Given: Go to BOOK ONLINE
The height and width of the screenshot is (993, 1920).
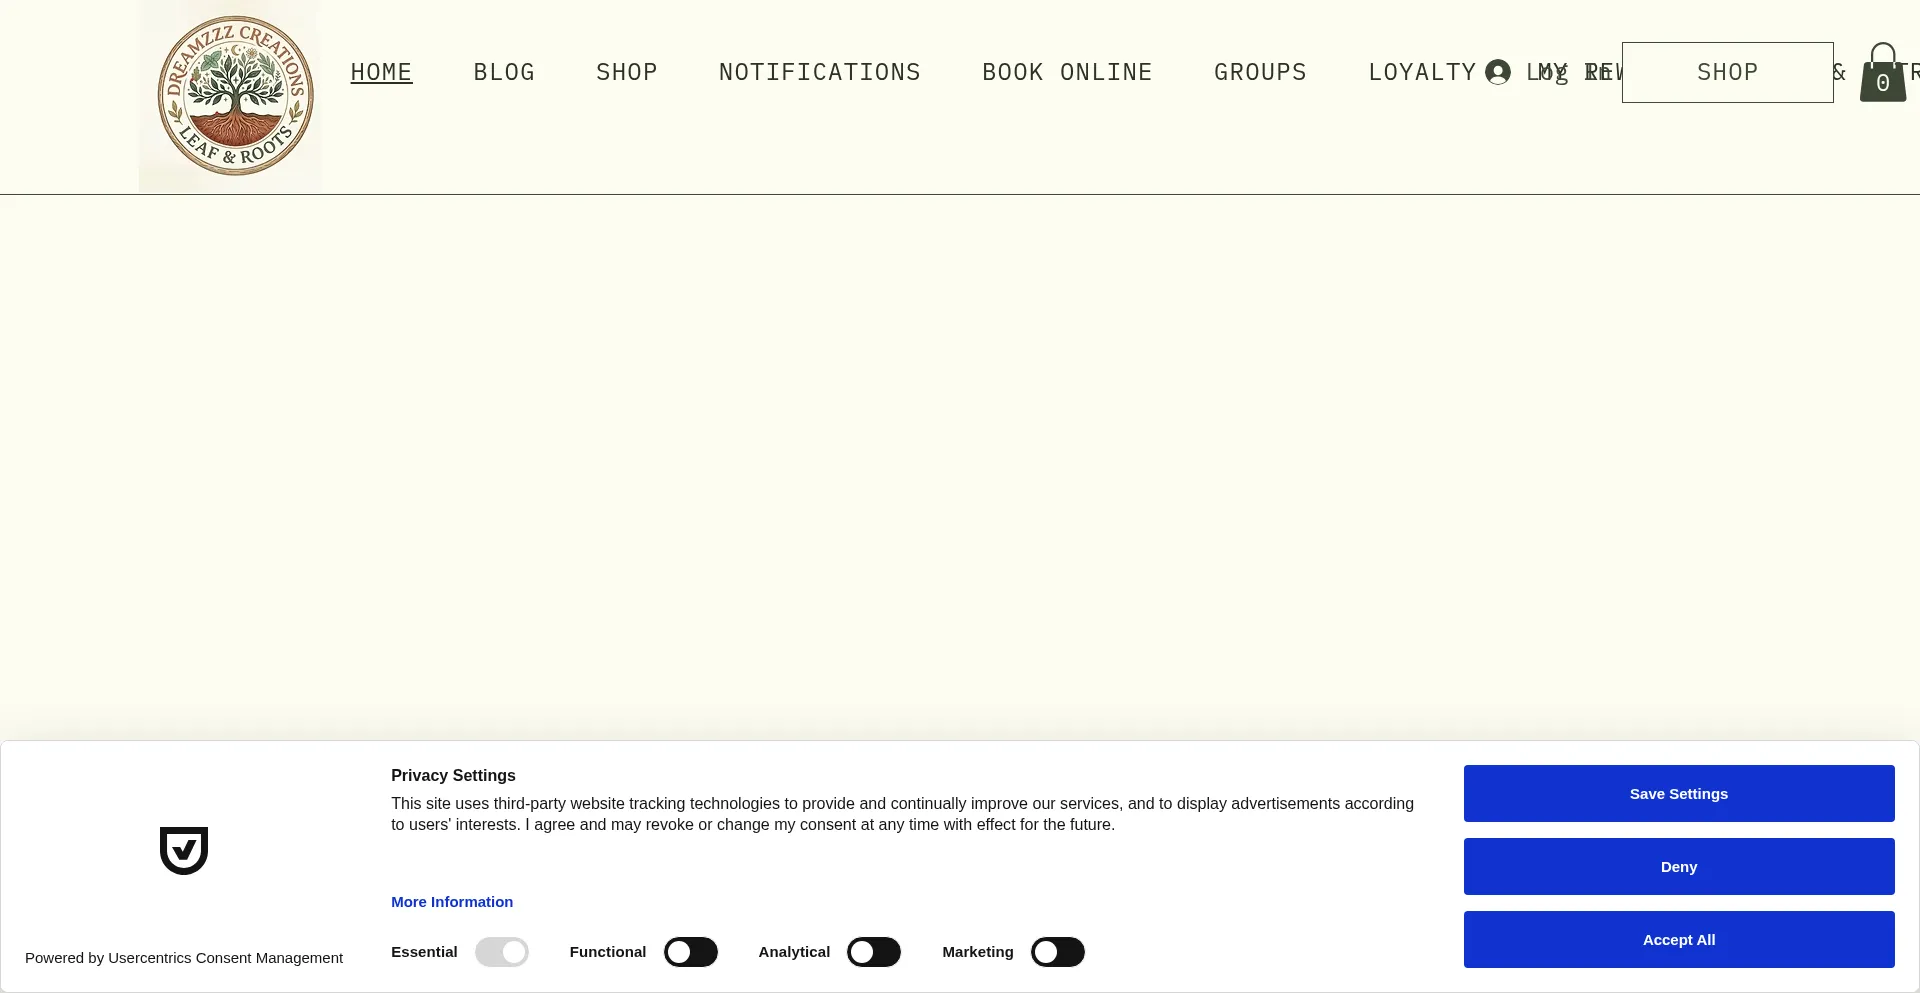Looking at the screenshot, I should [1067, 72].
